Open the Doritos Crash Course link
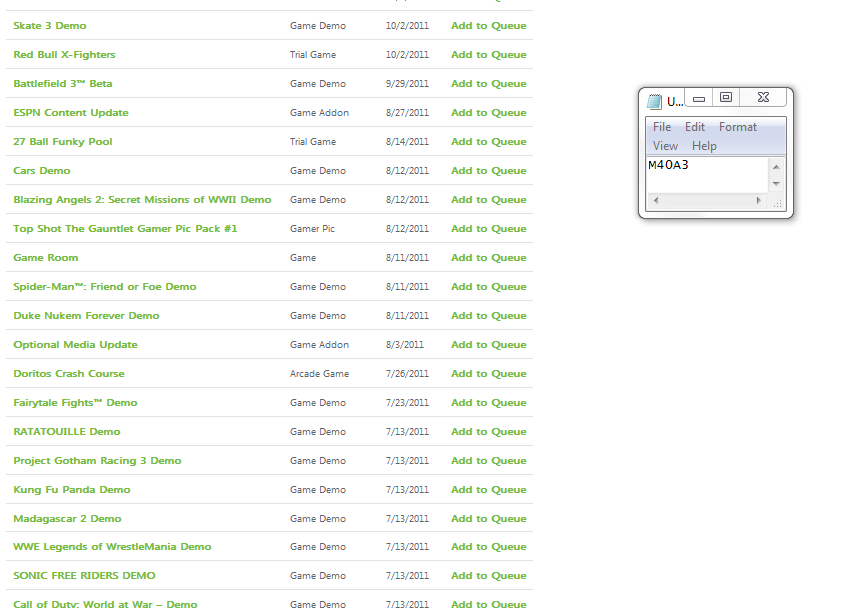842x608 pixels. (68, 374)
